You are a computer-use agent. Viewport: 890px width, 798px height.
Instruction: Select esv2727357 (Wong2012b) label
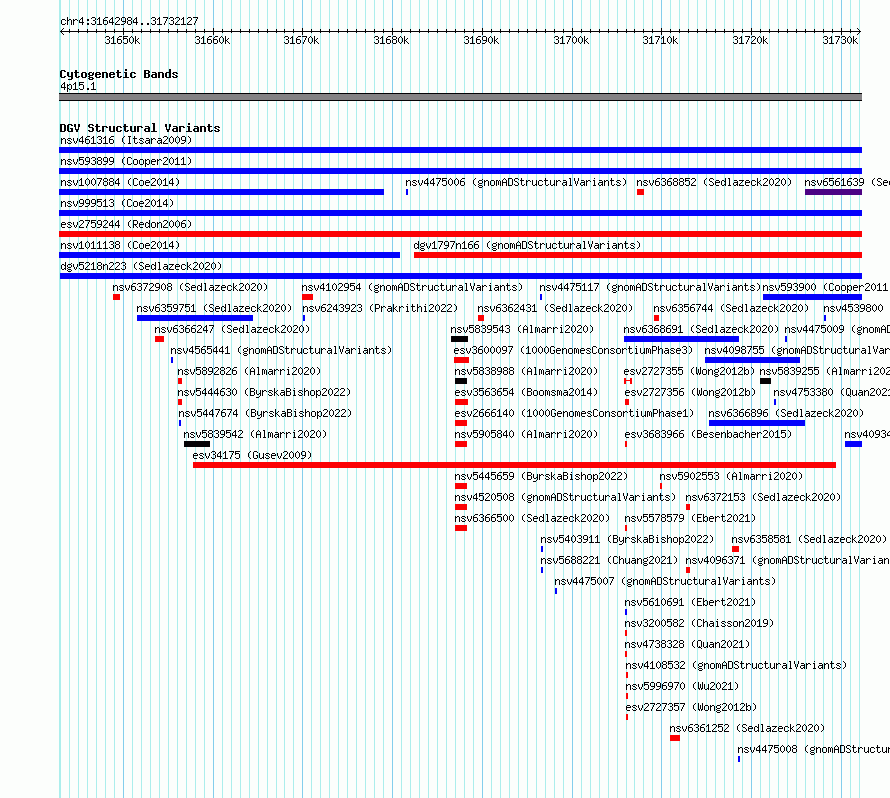click(691, 707)
